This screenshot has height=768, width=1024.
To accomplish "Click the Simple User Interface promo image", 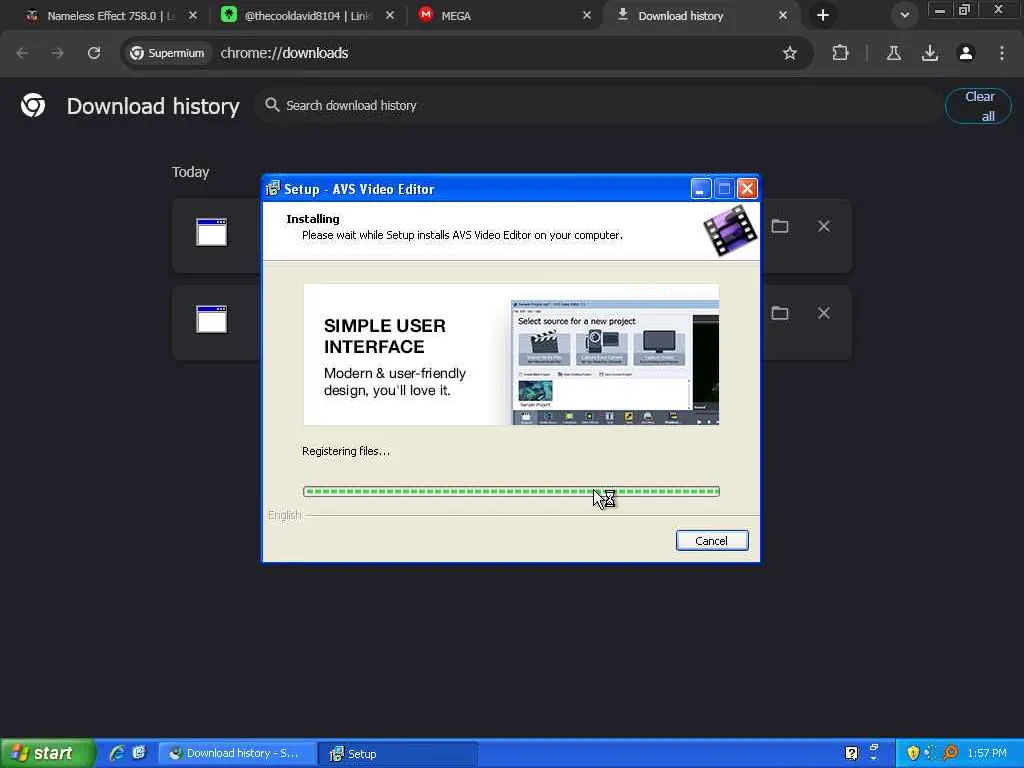I will (x=511, y=355).
